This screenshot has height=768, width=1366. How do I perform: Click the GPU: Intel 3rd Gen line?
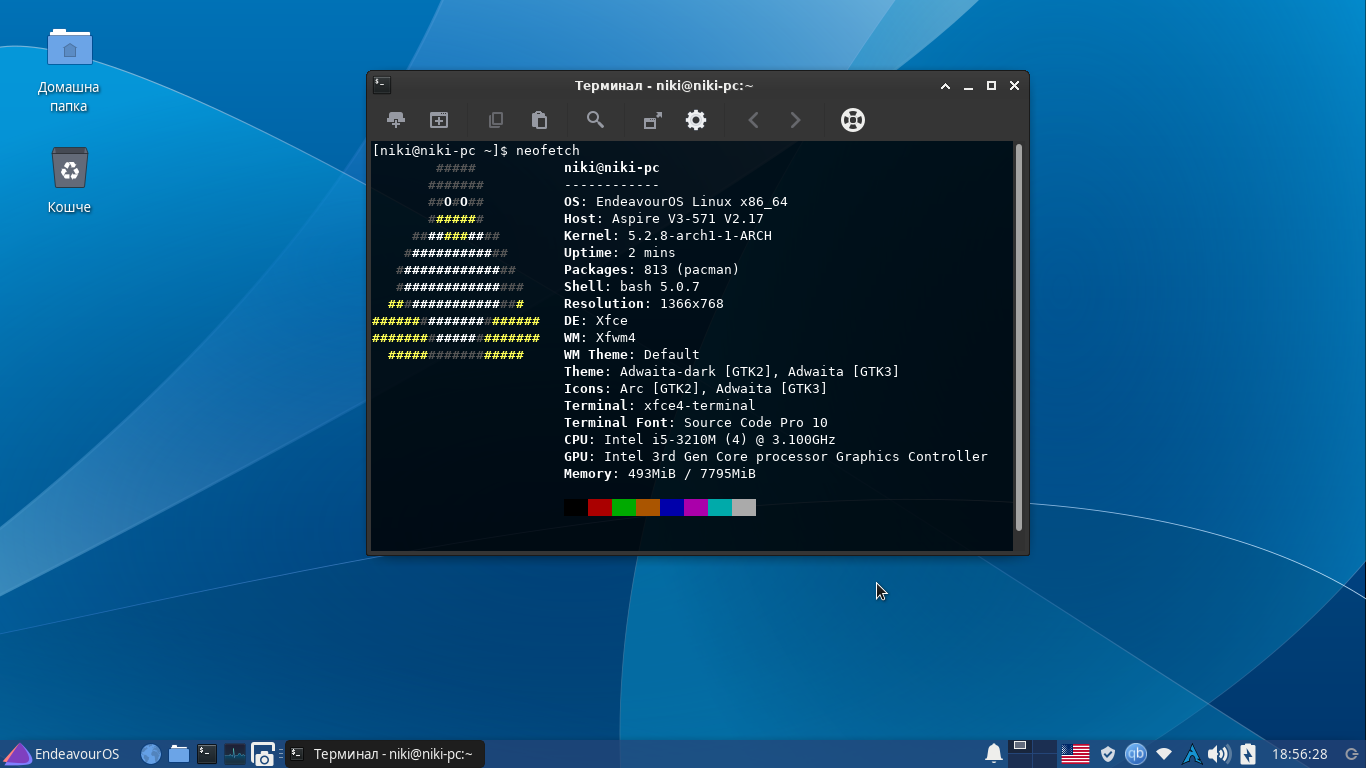click(x=776, y=456)
